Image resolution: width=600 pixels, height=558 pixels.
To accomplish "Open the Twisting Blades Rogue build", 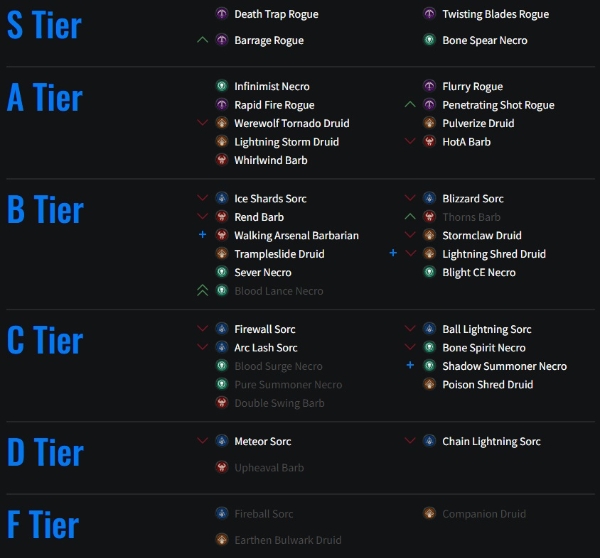I will (496, 14).
